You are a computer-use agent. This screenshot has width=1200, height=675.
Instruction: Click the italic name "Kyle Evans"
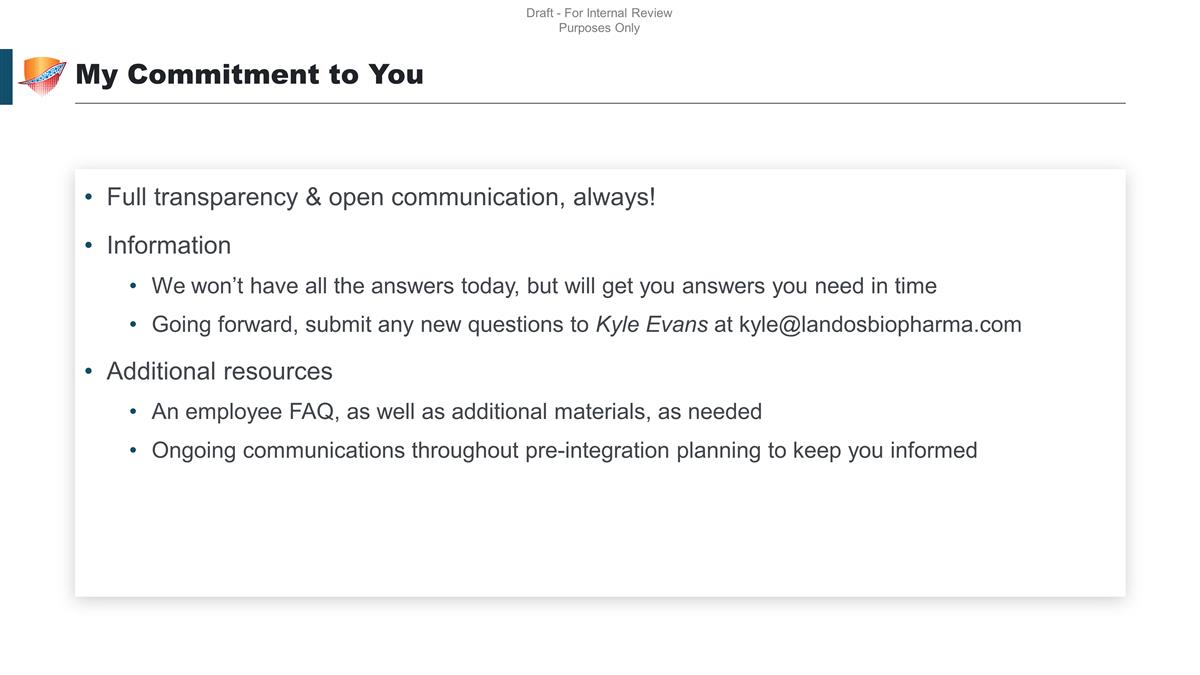[651, 324]
